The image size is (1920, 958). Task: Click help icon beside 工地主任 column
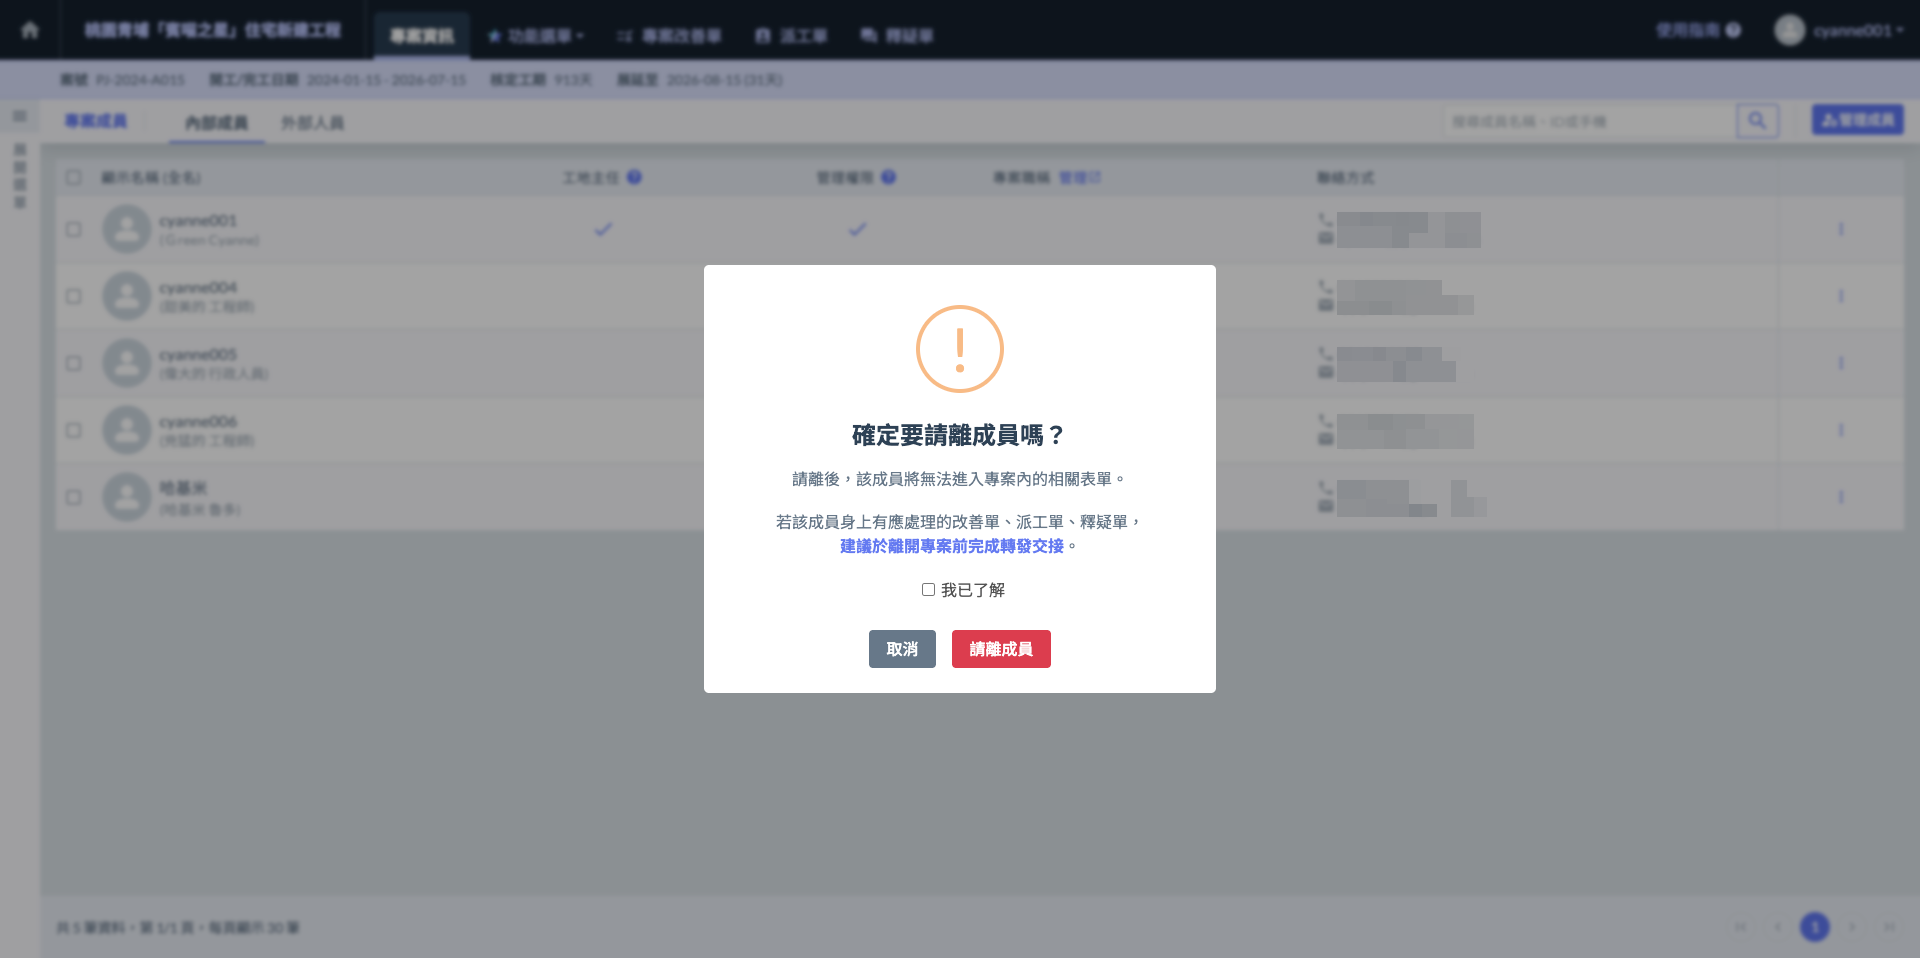[x=634, y=177]
